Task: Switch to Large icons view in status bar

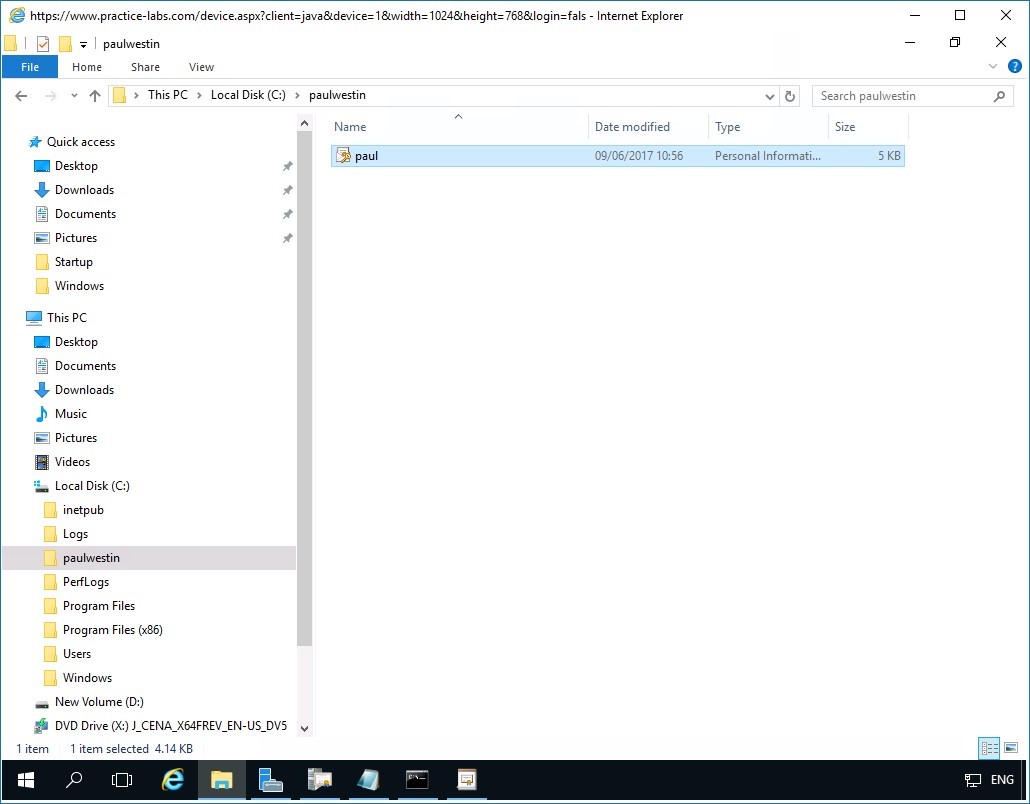Action: 1011,748
